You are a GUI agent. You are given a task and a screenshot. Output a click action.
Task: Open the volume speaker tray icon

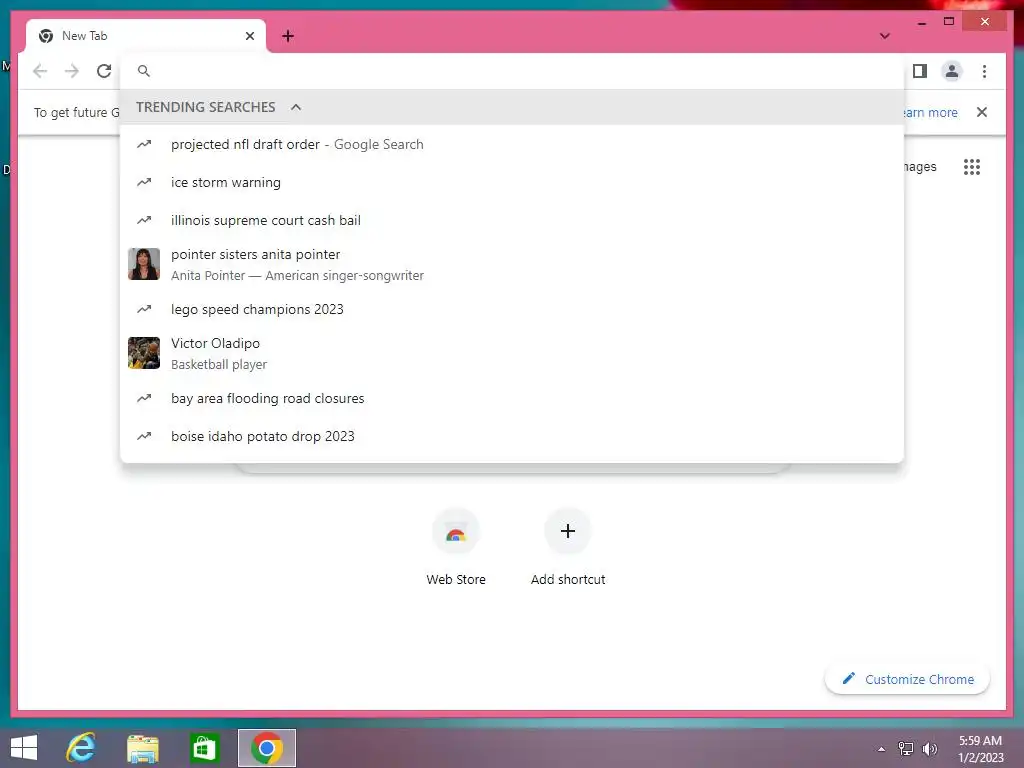tap(929, 748)
